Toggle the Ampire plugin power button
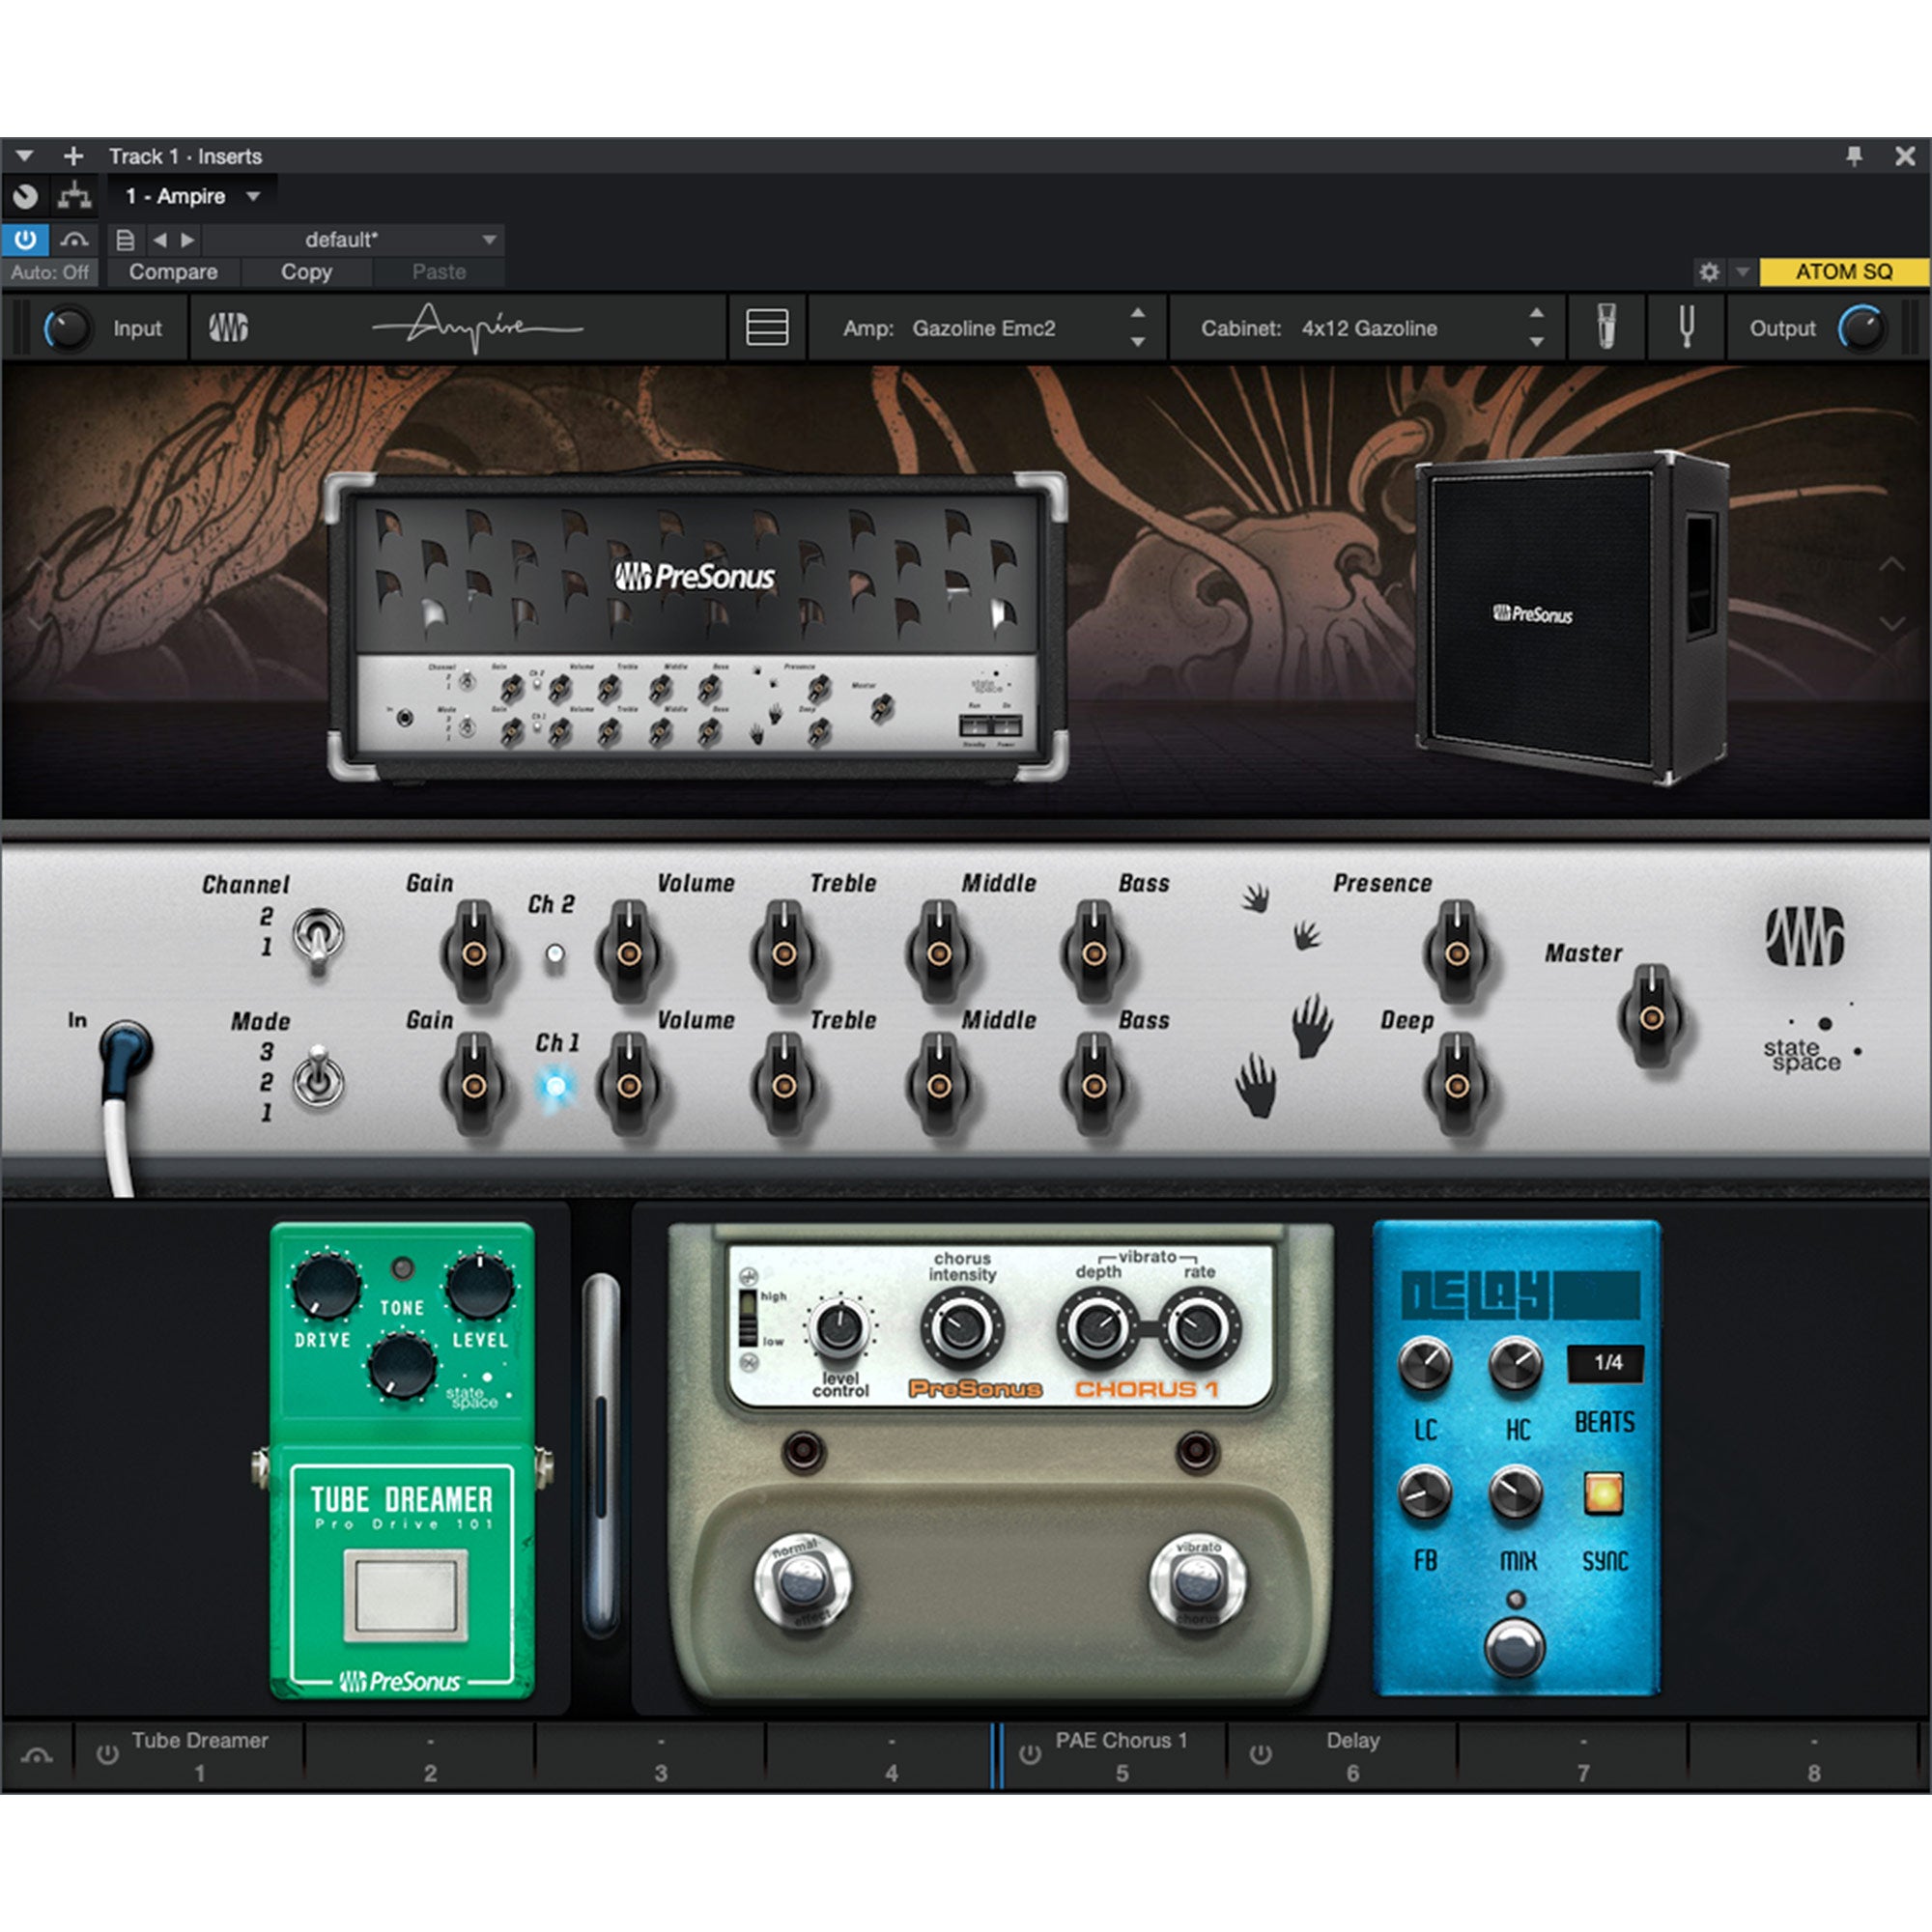The width and height of the screenshot is (1932, 1932). pyautogui.click(x=25, y=240)
